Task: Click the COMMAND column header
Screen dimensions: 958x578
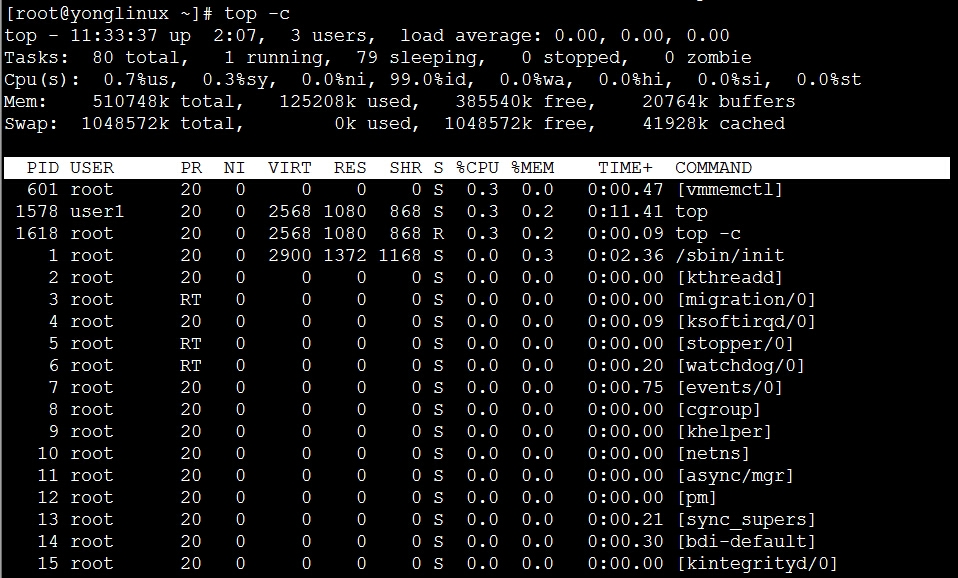Action: (714, 167)
